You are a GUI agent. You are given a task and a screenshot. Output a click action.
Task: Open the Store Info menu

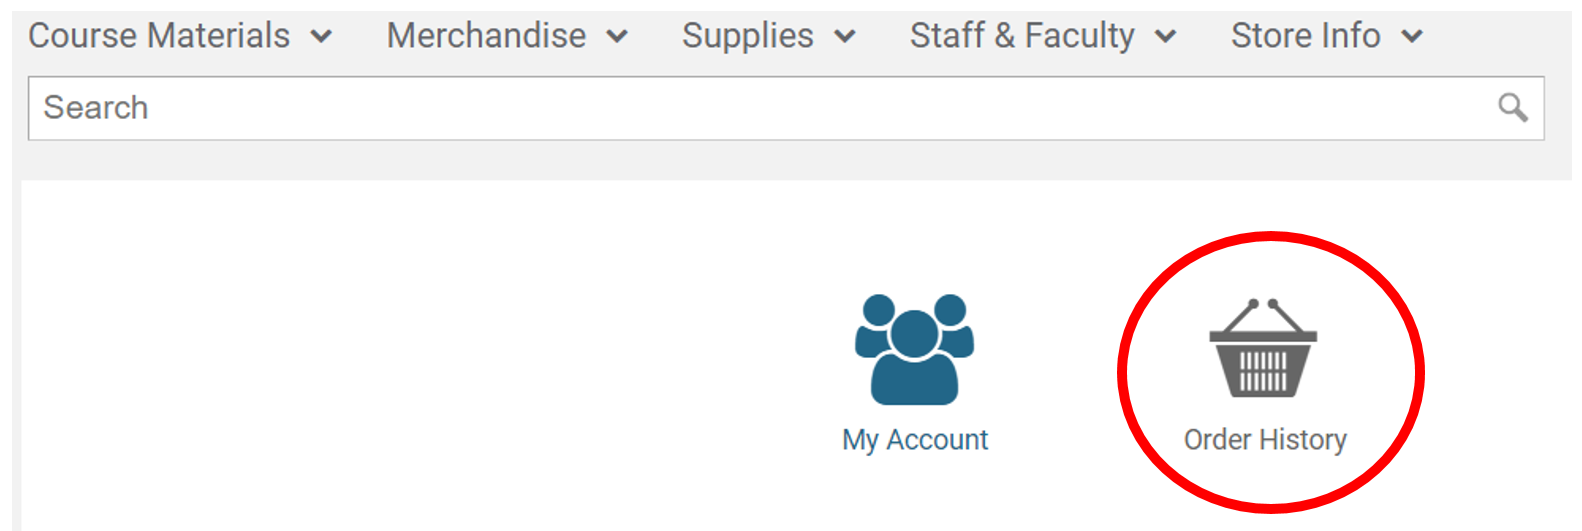pos(1326,36)
